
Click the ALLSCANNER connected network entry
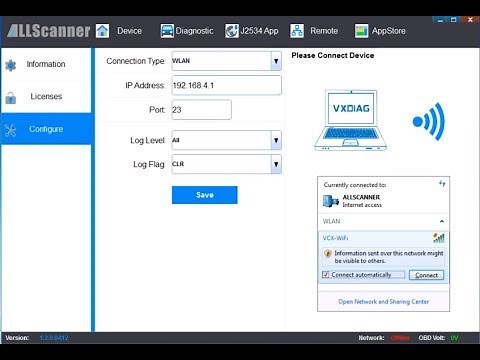pyautogui.click(x=383, y=201)
